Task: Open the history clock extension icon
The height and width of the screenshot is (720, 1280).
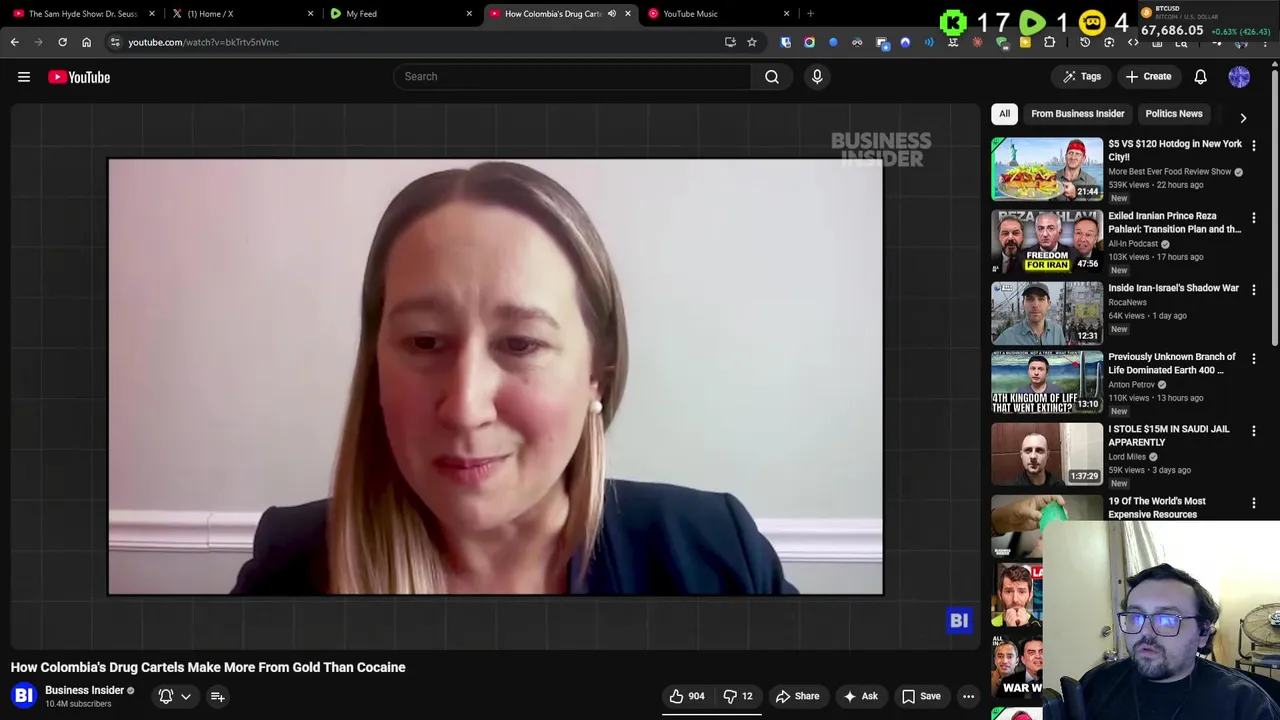Action: click(1085, 42)
